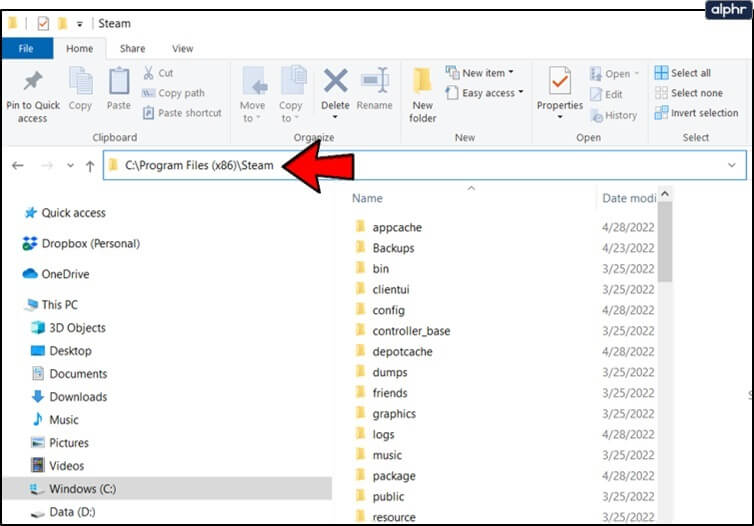Click the Pin to Quick access icon
Viewport: 754px width, 526px height.
[33, 82]
